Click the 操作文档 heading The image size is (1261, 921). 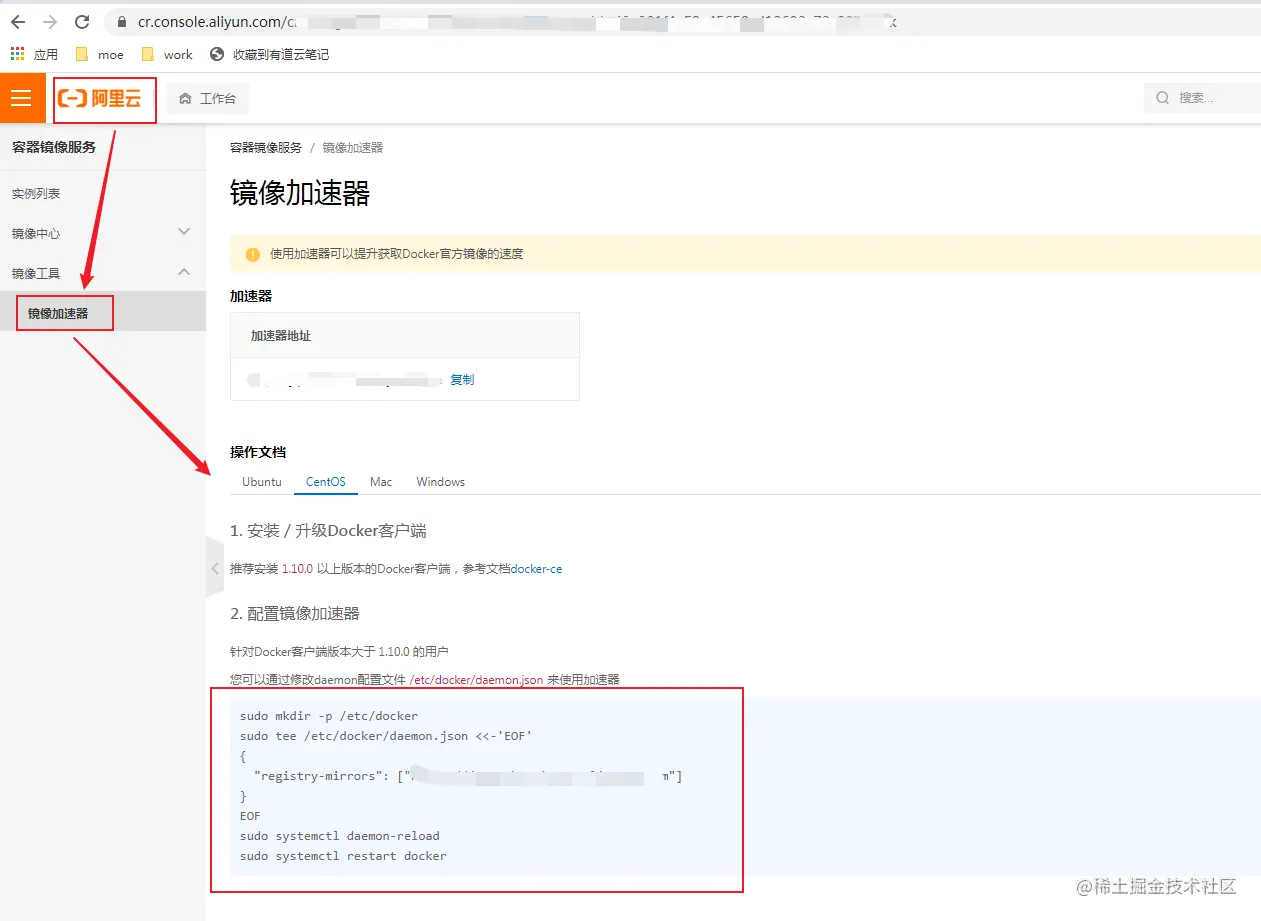click(x=258, y=452)
